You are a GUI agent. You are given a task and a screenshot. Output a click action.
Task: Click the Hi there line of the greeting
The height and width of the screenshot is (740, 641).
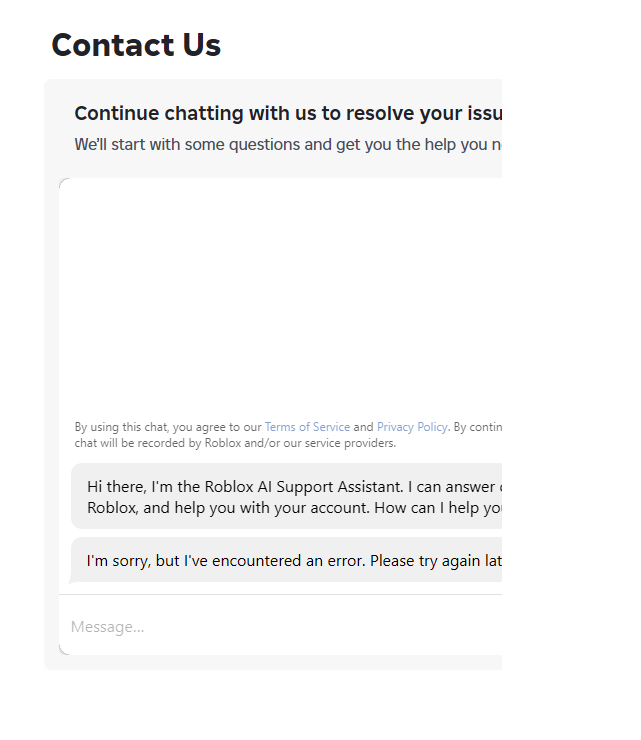point(294,487)
